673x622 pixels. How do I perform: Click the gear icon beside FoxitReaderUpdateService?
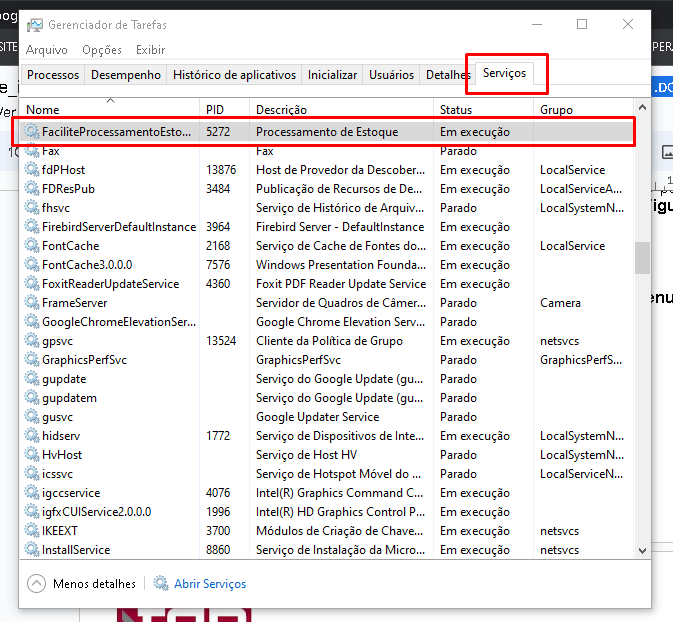click(x=32, y=283)
